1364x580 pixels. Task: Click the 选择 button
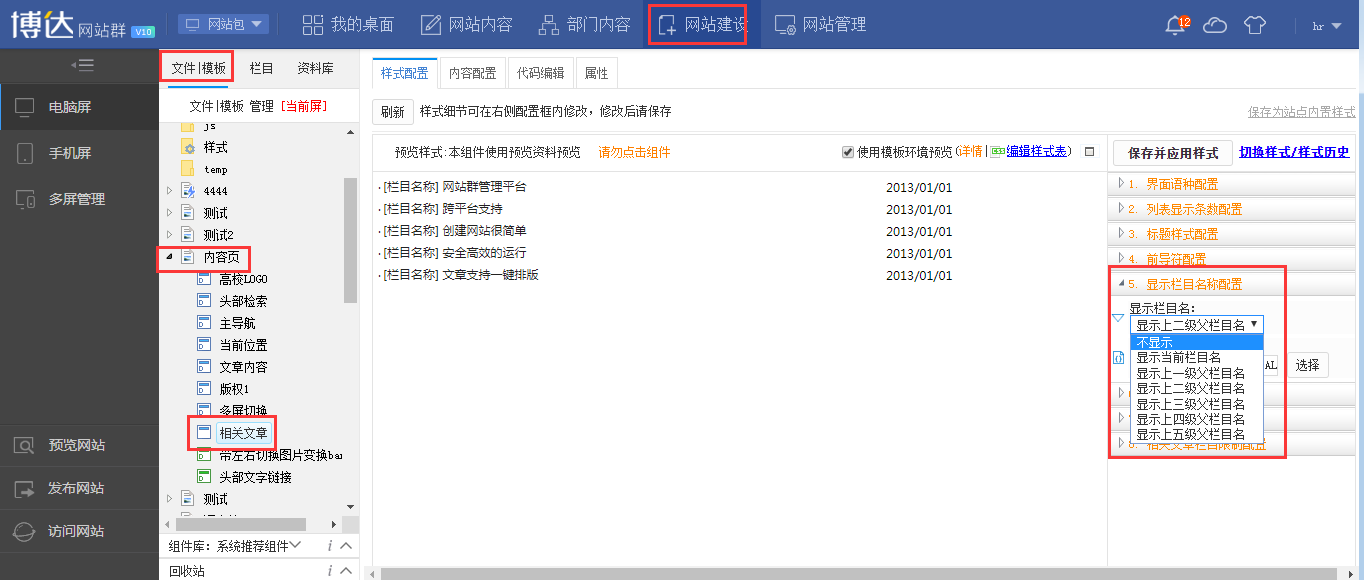[1307, 365]
